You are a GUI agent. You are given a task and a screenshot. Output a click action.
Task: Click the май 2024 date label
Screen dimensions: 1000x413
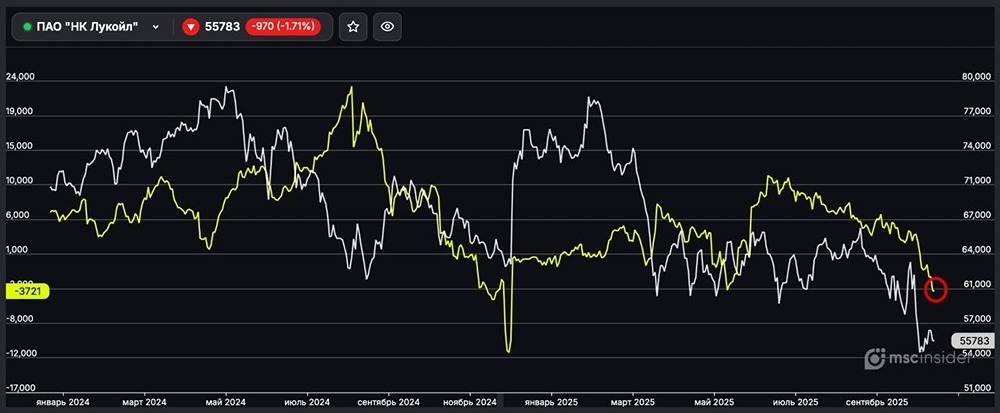point(228,403)
